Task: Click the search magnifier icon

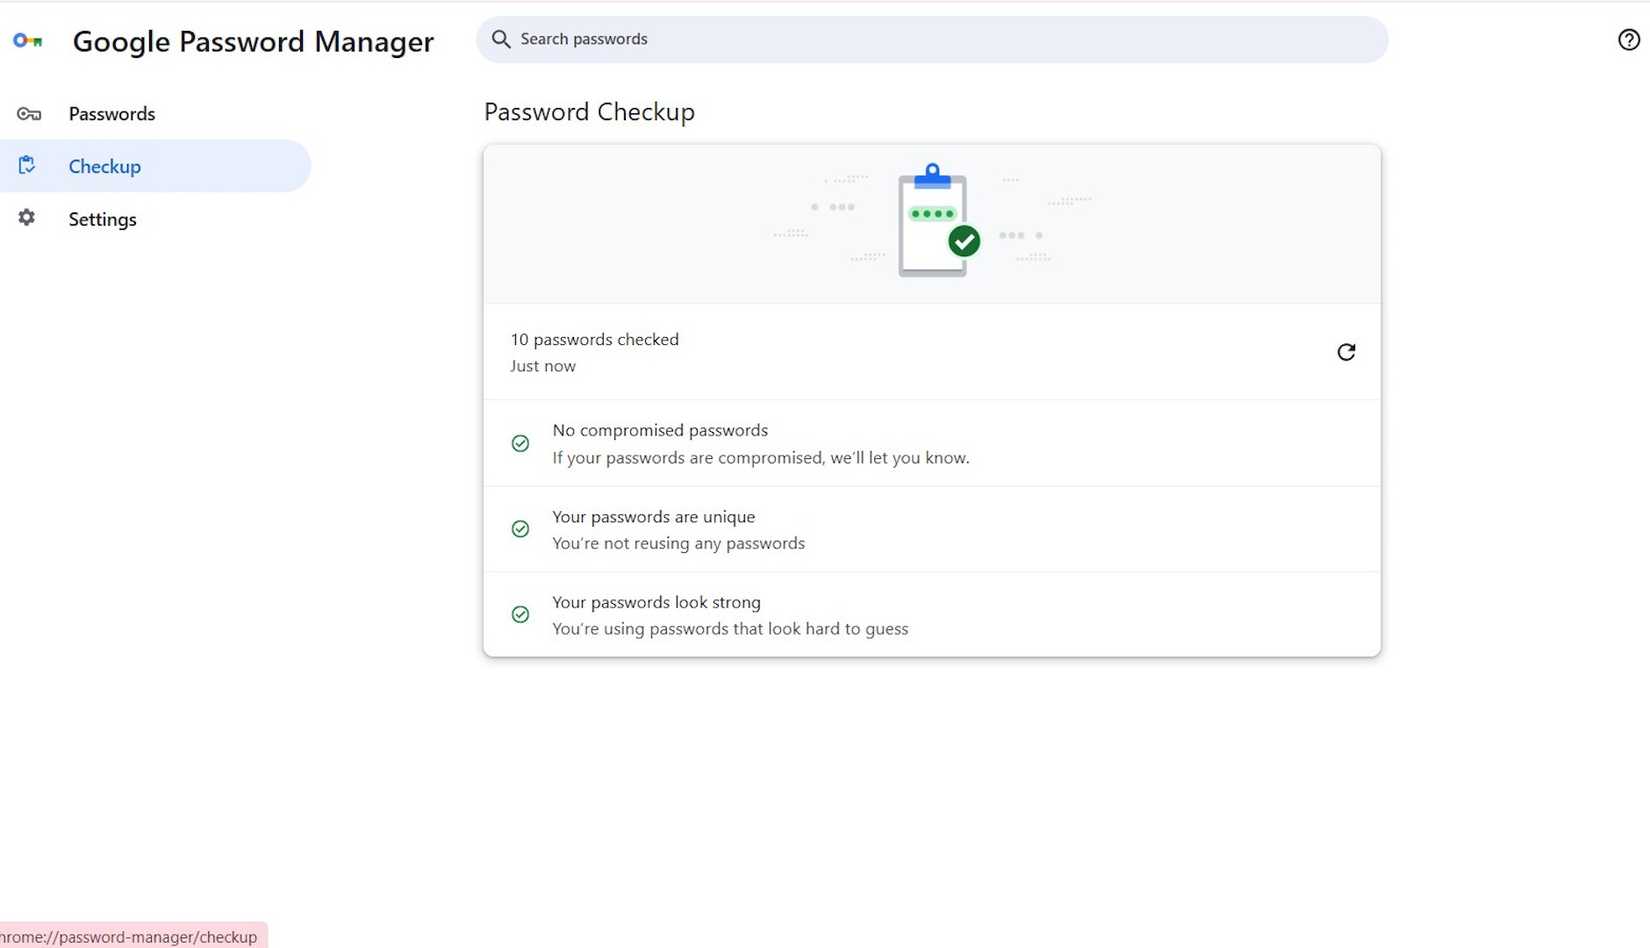Action: 501,38
